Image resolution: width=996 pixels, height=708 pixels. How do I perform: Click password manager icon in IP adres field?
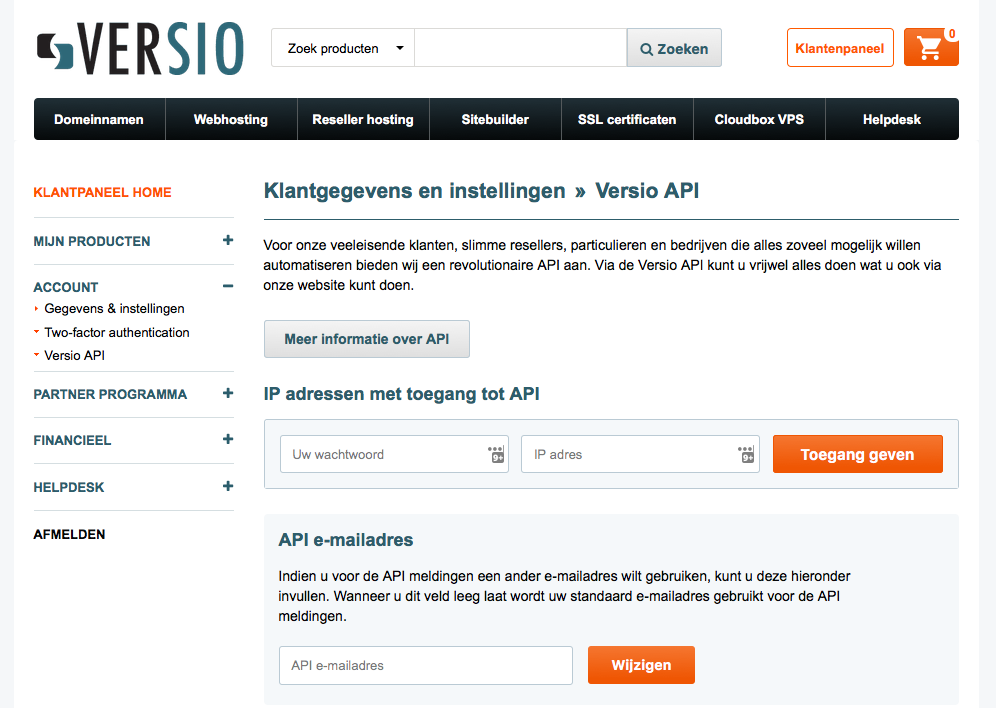(x=746, y=454)
